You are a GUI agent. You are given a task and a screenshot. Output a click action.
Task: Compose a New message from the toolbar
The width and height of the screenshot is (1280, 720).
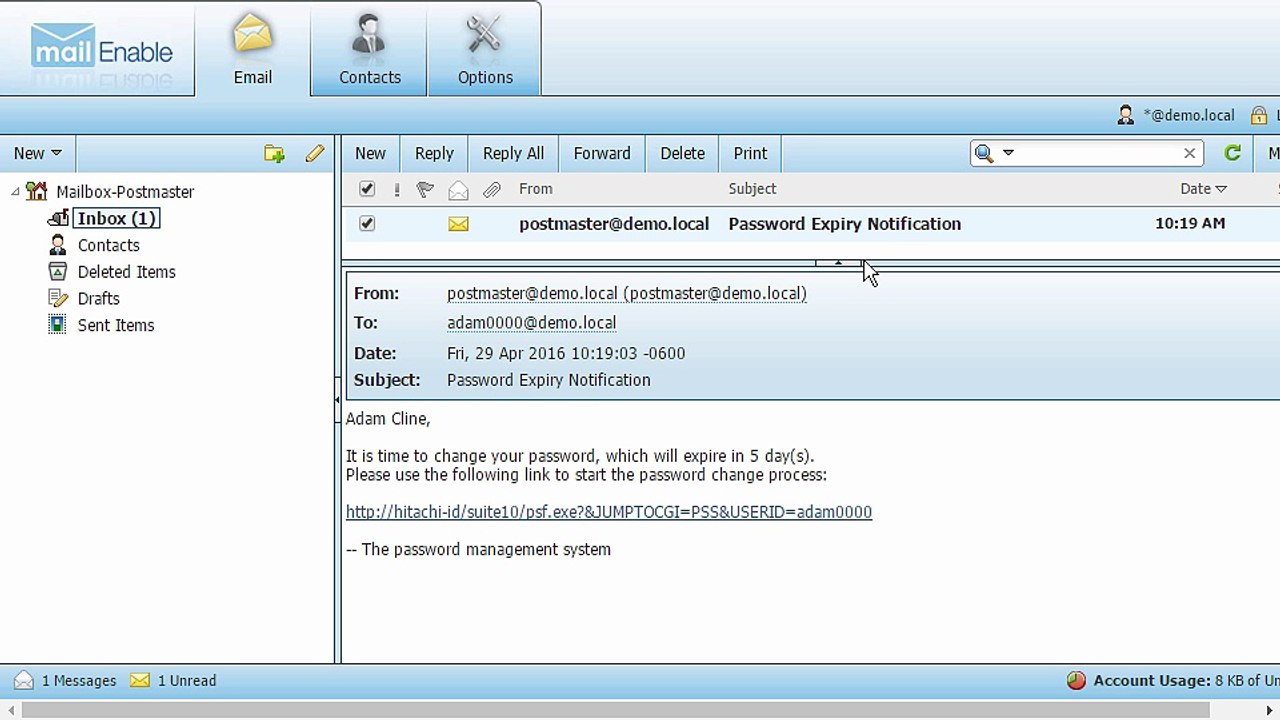coord(370,153)
